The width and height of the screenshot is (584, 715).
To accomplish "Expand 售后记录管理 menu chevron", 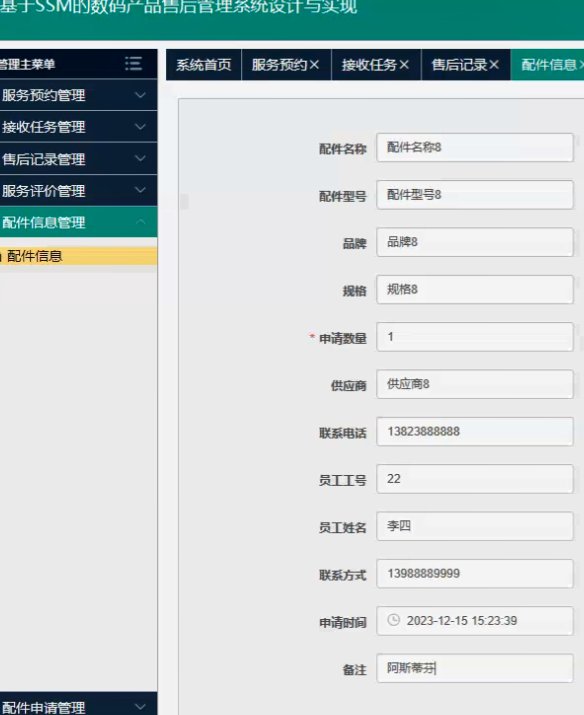I will tap(140, 158).
